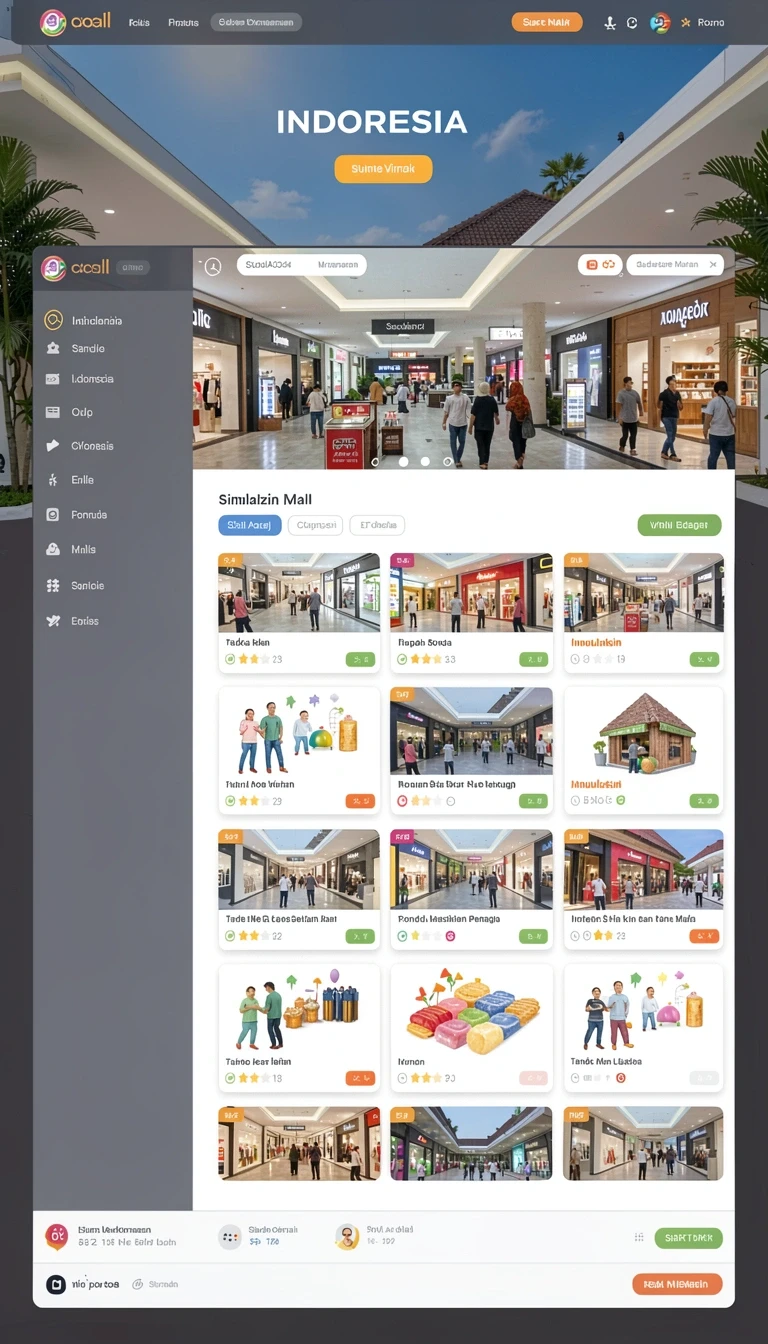Click the tag icon beside Cfonesia

(x=53, y=446)
